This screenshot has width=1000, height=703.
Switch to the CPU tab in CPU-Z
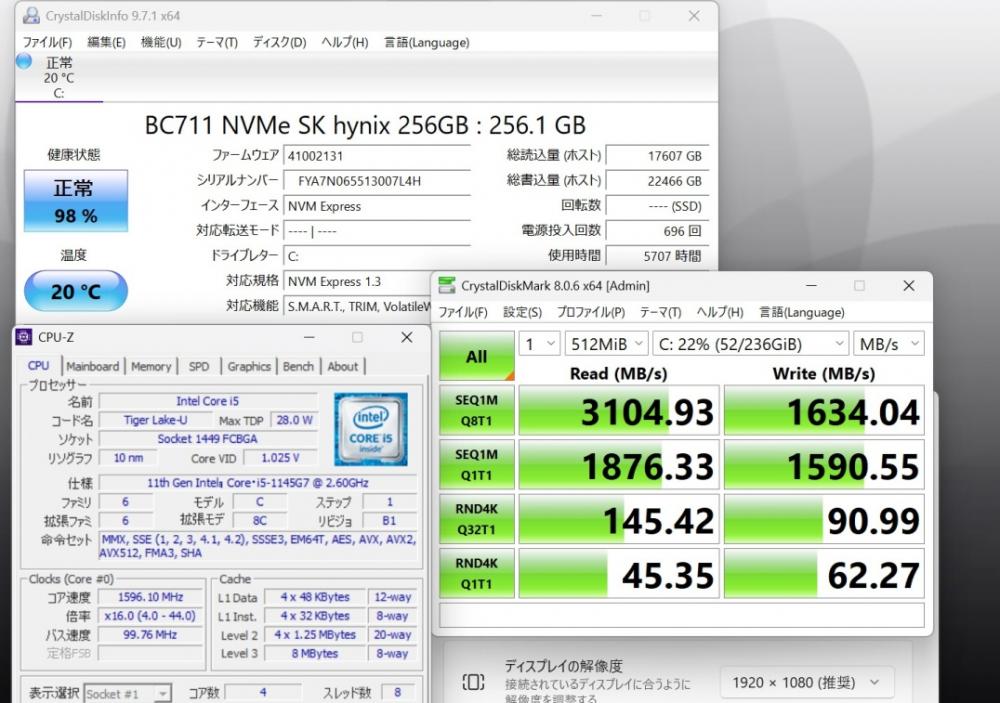click(x=38, y=366)
